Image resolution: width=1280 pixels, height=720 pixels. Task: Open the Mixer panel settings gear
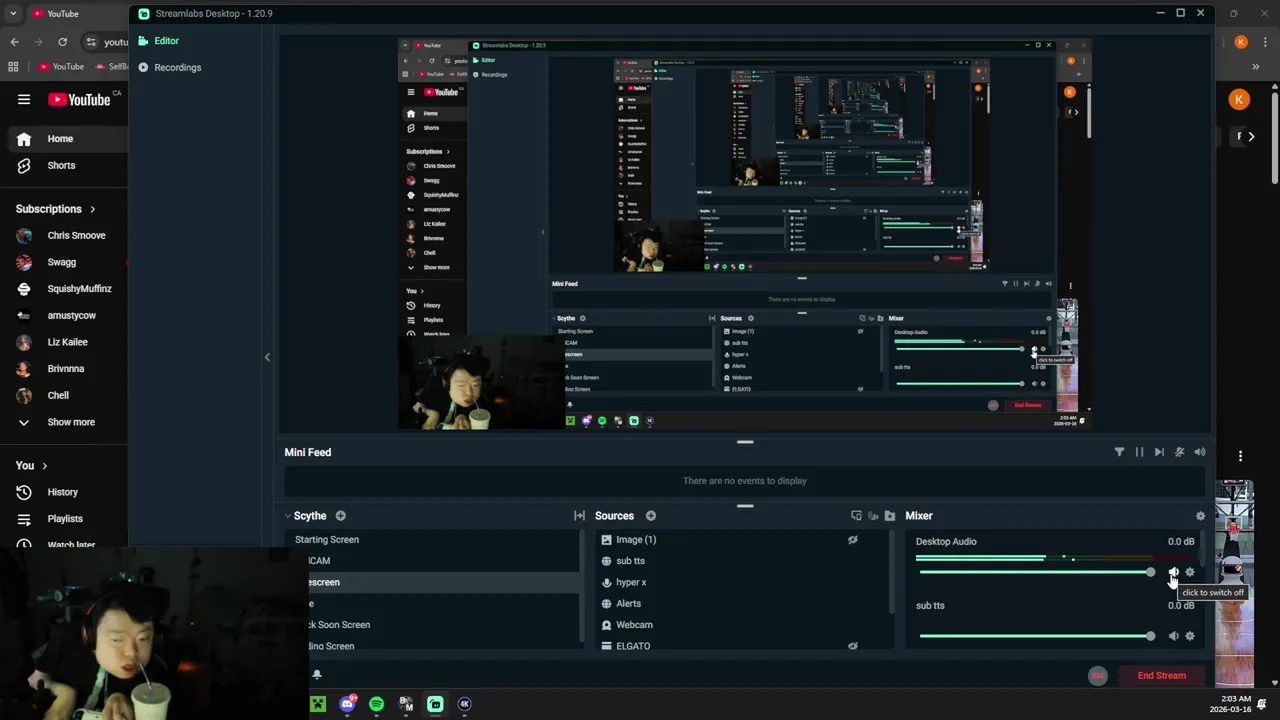(x=1200, y=516)
